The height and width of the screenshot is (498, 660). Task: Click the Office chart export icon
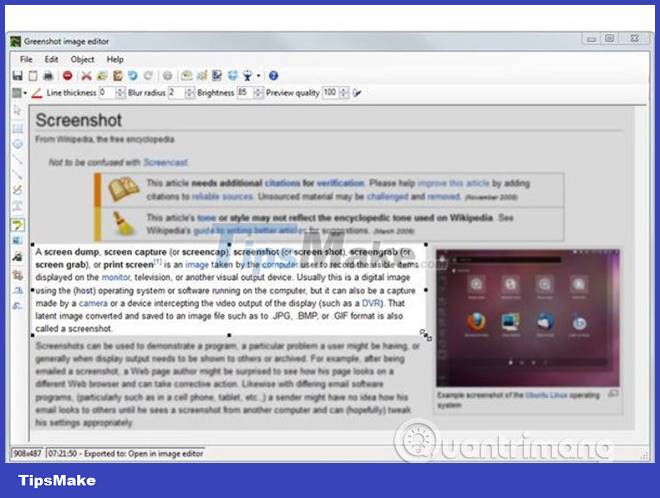[x=202, y=76]
